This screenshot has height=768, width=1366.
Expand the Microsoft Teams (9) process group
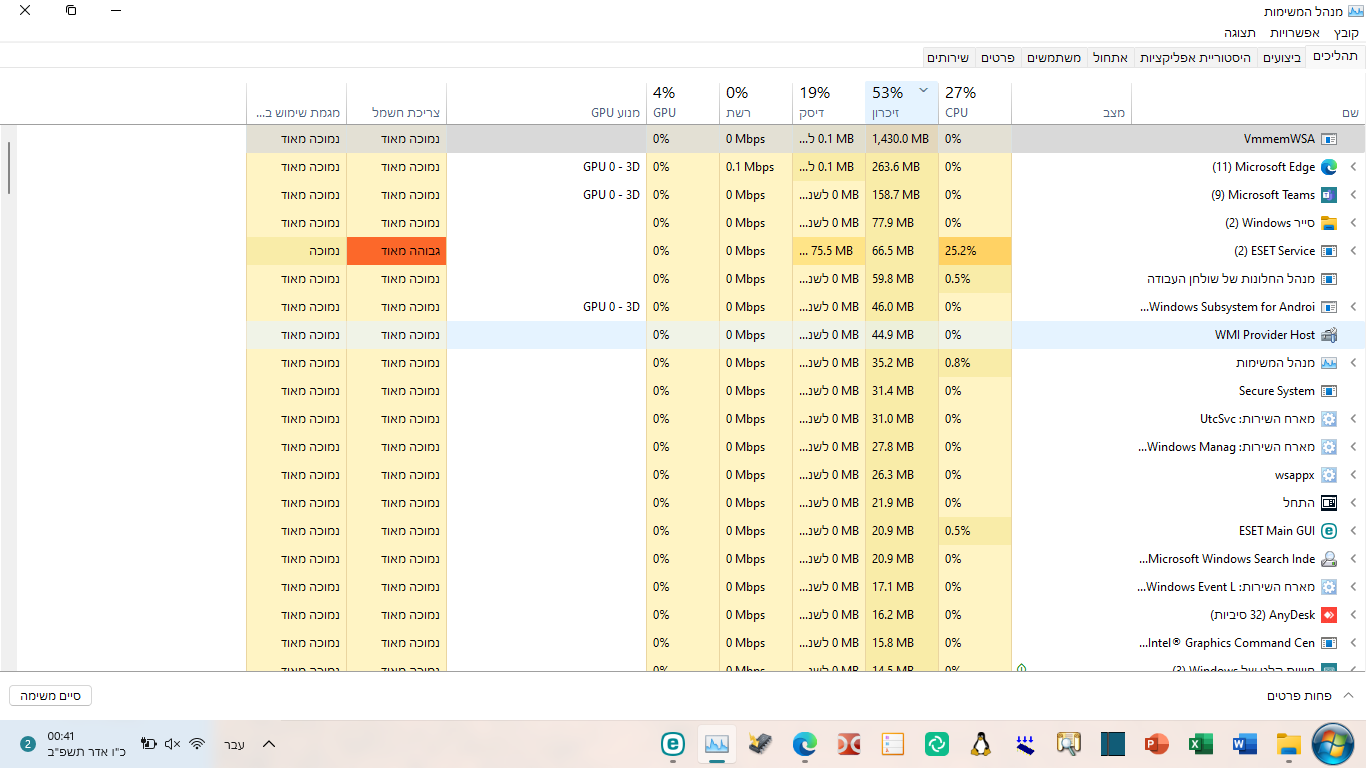click(1354, 195)
